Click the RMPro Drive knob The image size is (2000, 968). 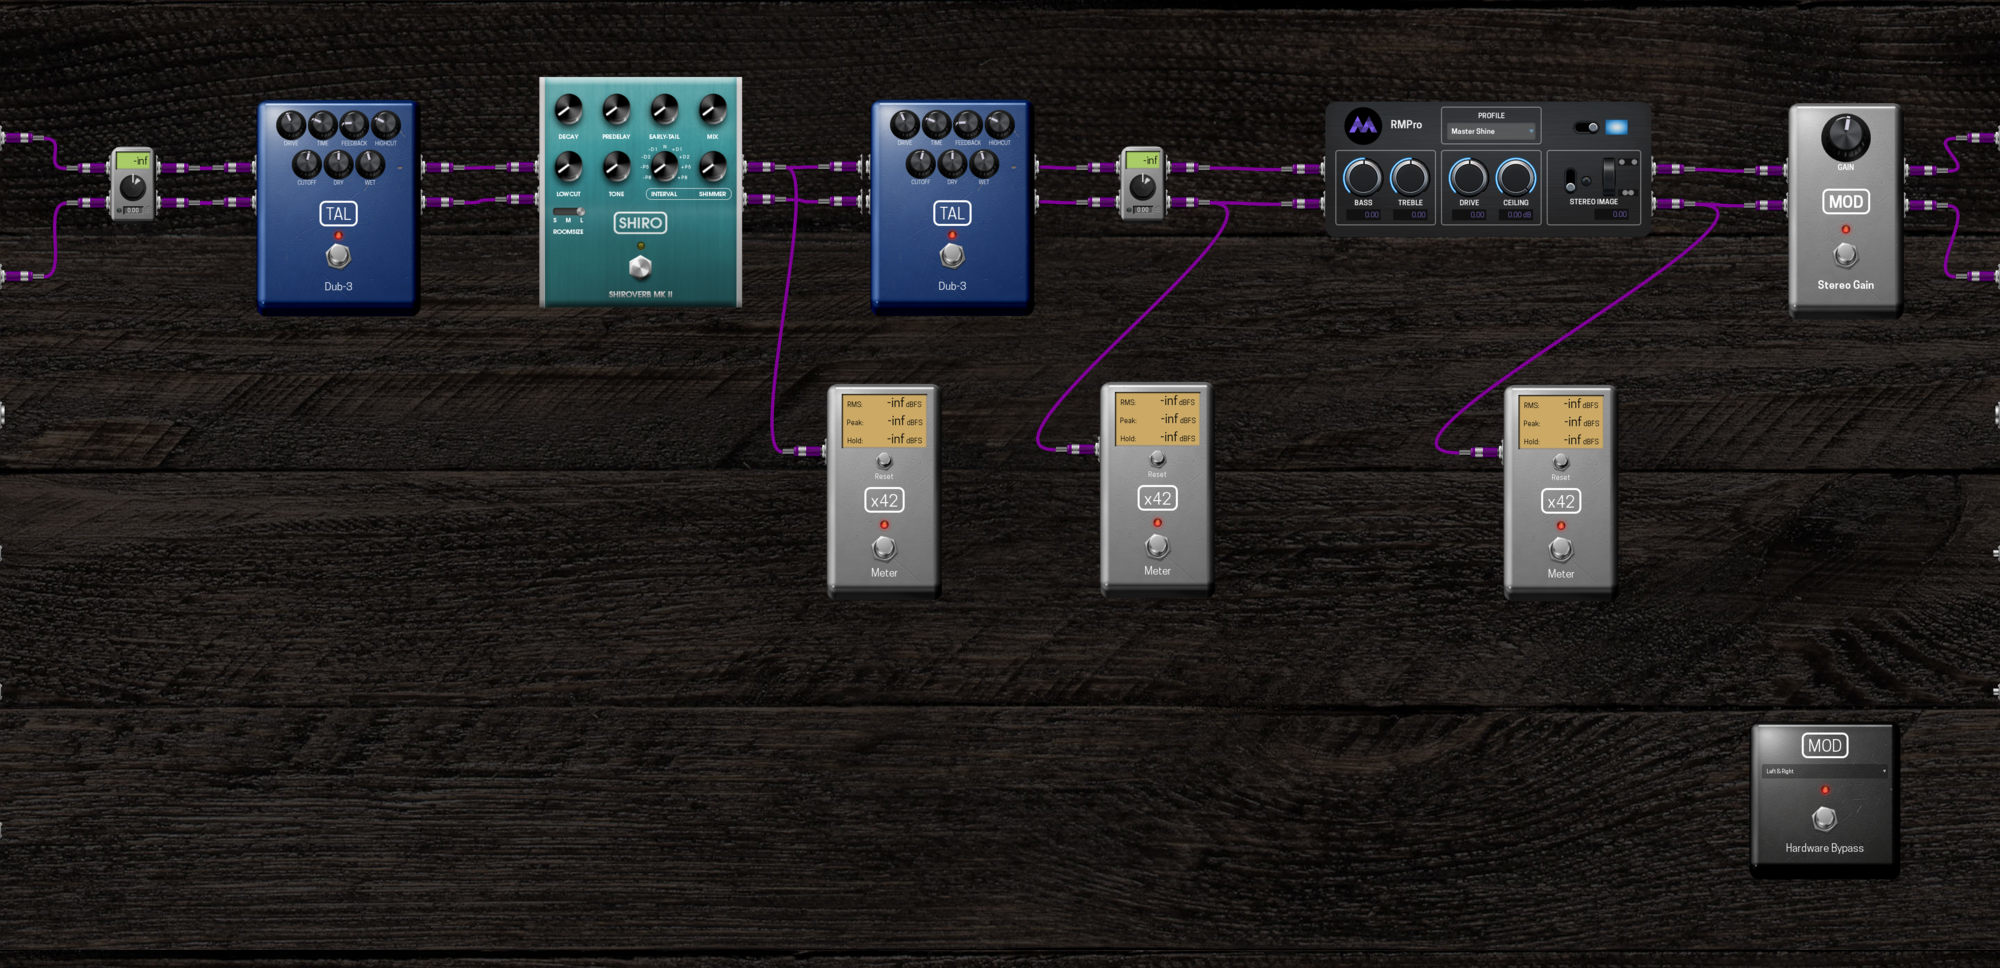pos(1468,177)
